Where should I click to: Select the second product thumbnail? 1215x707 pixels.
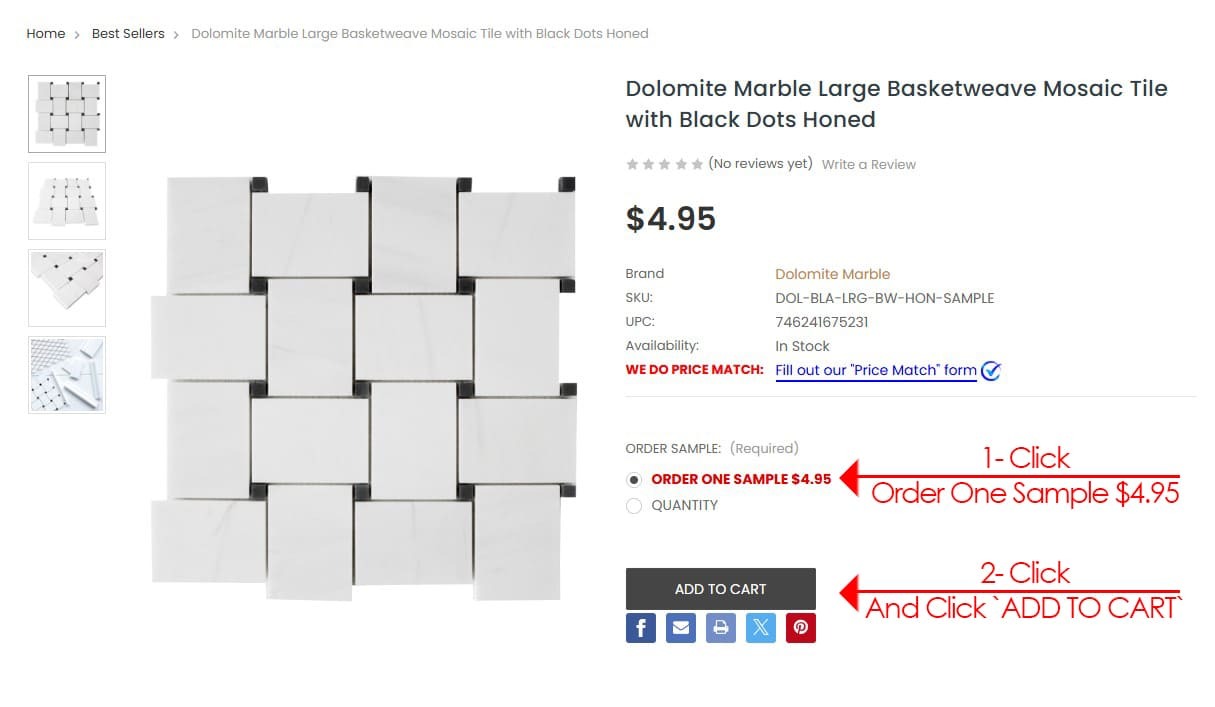click(66, 201)
